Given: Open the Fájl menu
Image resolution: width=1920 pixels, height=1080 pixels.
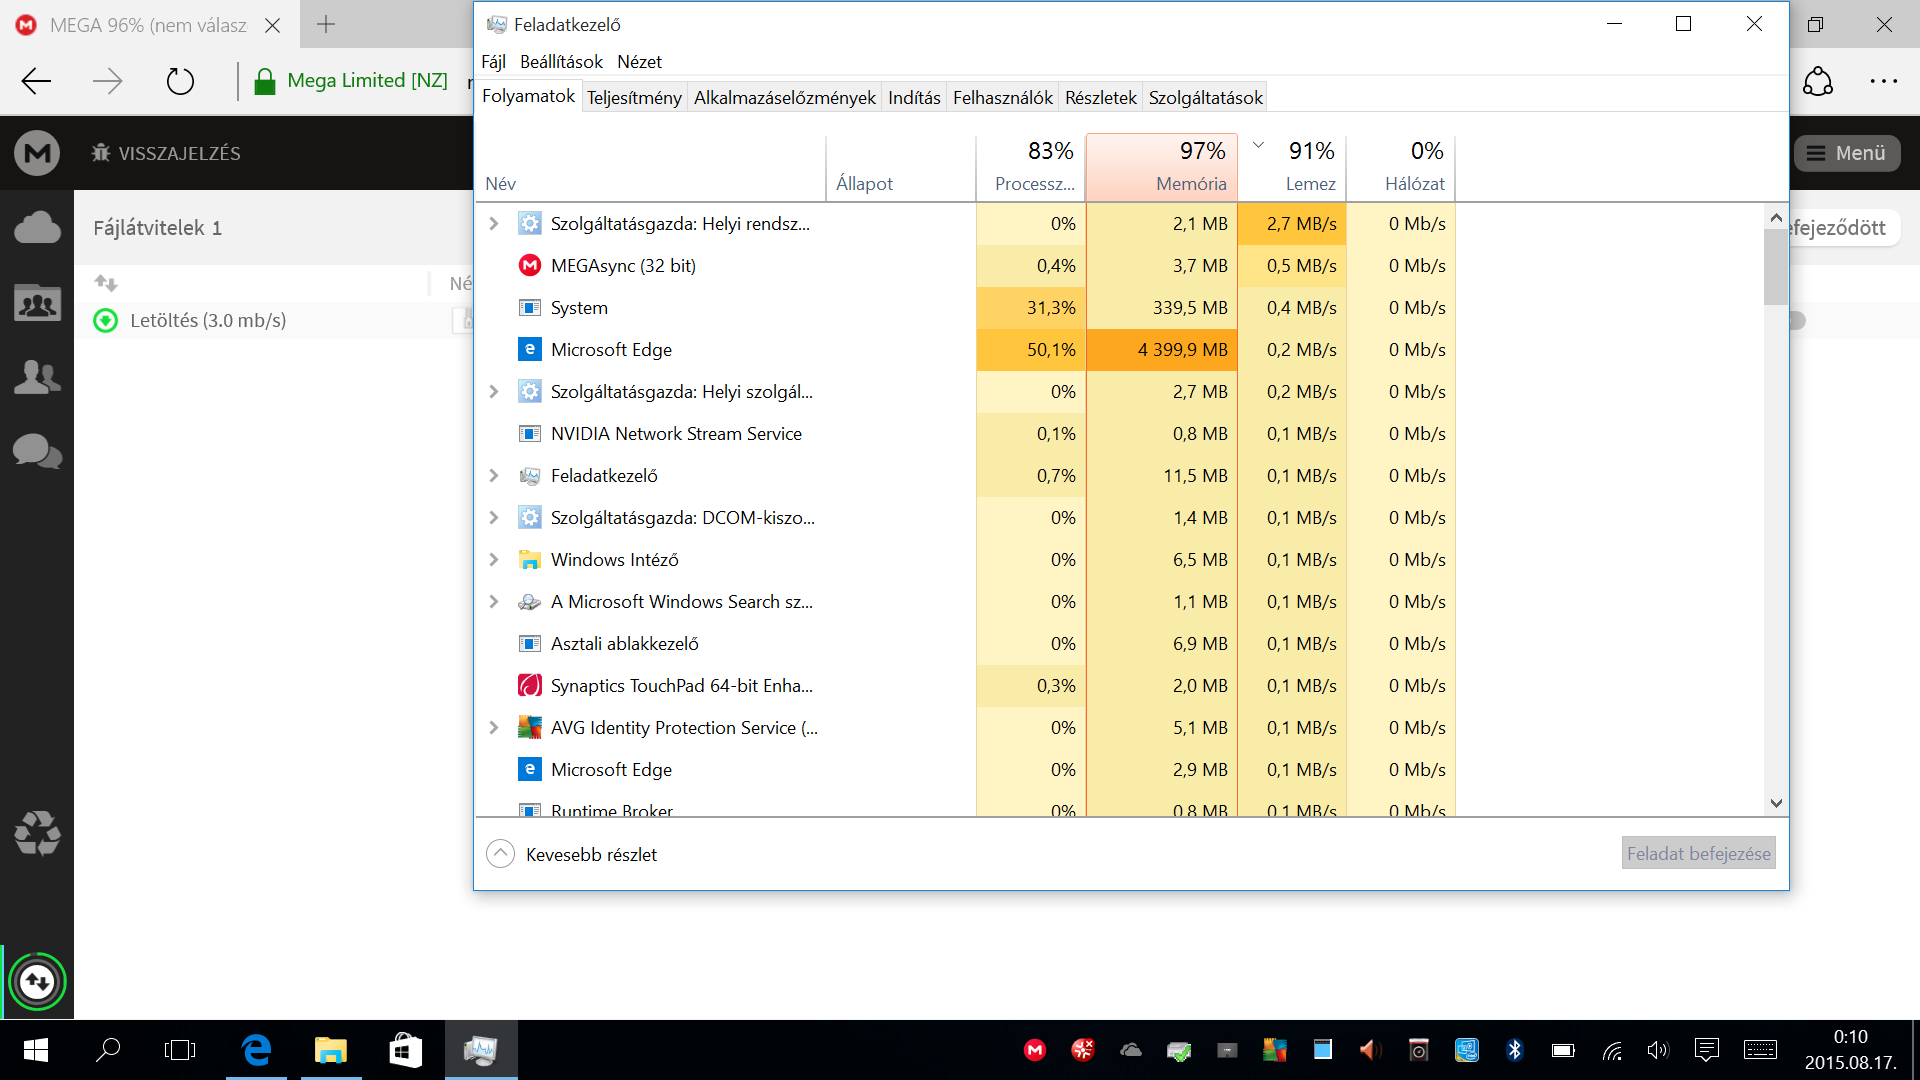Looking at the screenshot, I should pyautogui.click(x=493, y=62).
